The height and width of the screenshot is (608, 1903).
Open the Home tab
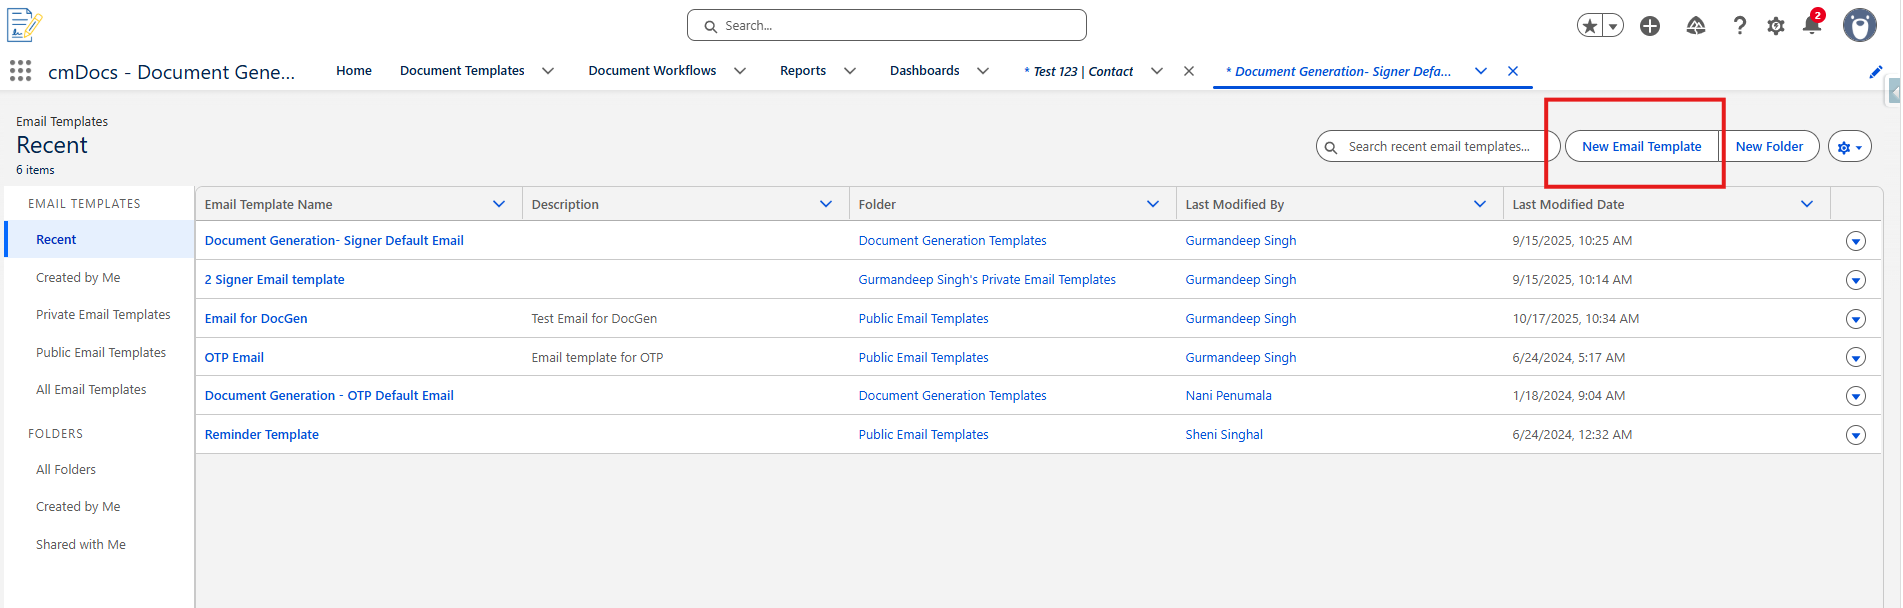354,71
